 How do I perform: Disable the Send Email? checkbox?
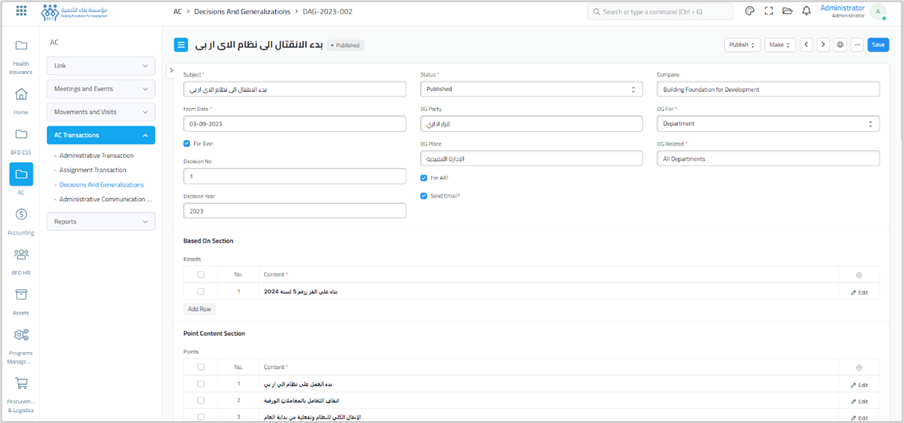coord(424,196)
